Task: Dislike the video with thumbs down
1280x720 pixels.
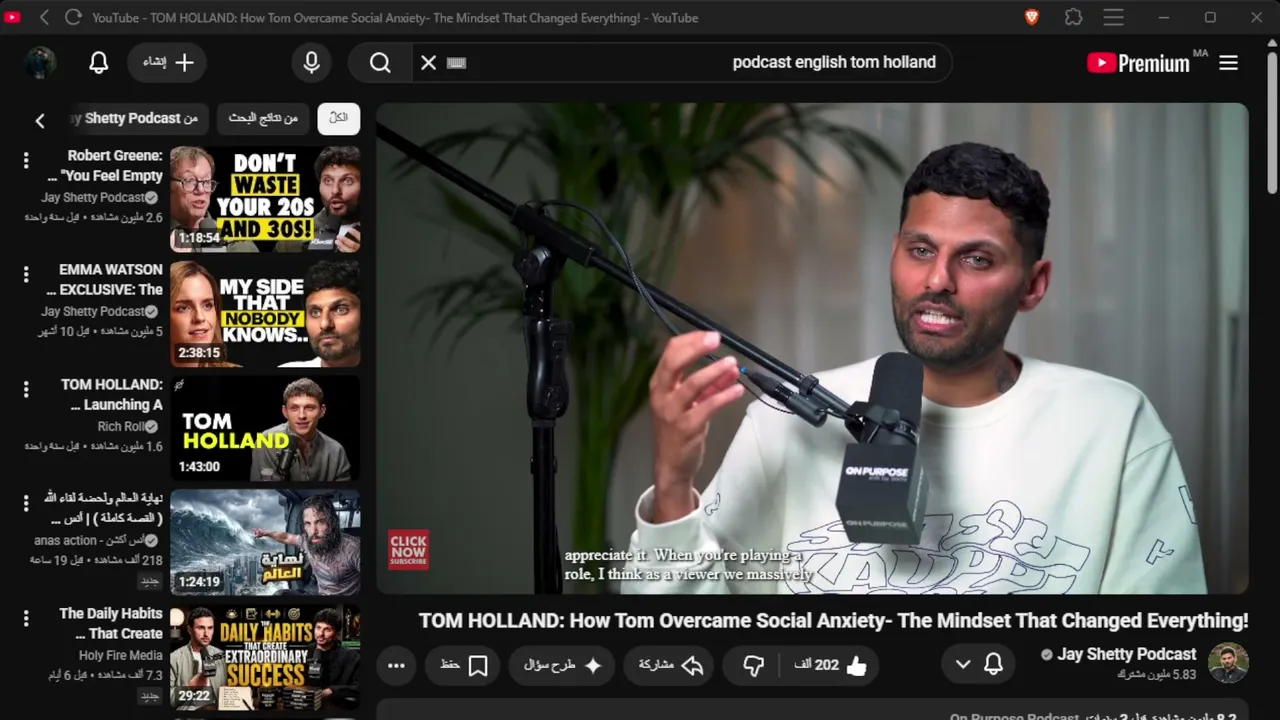Action: click(x=754, y=665)
